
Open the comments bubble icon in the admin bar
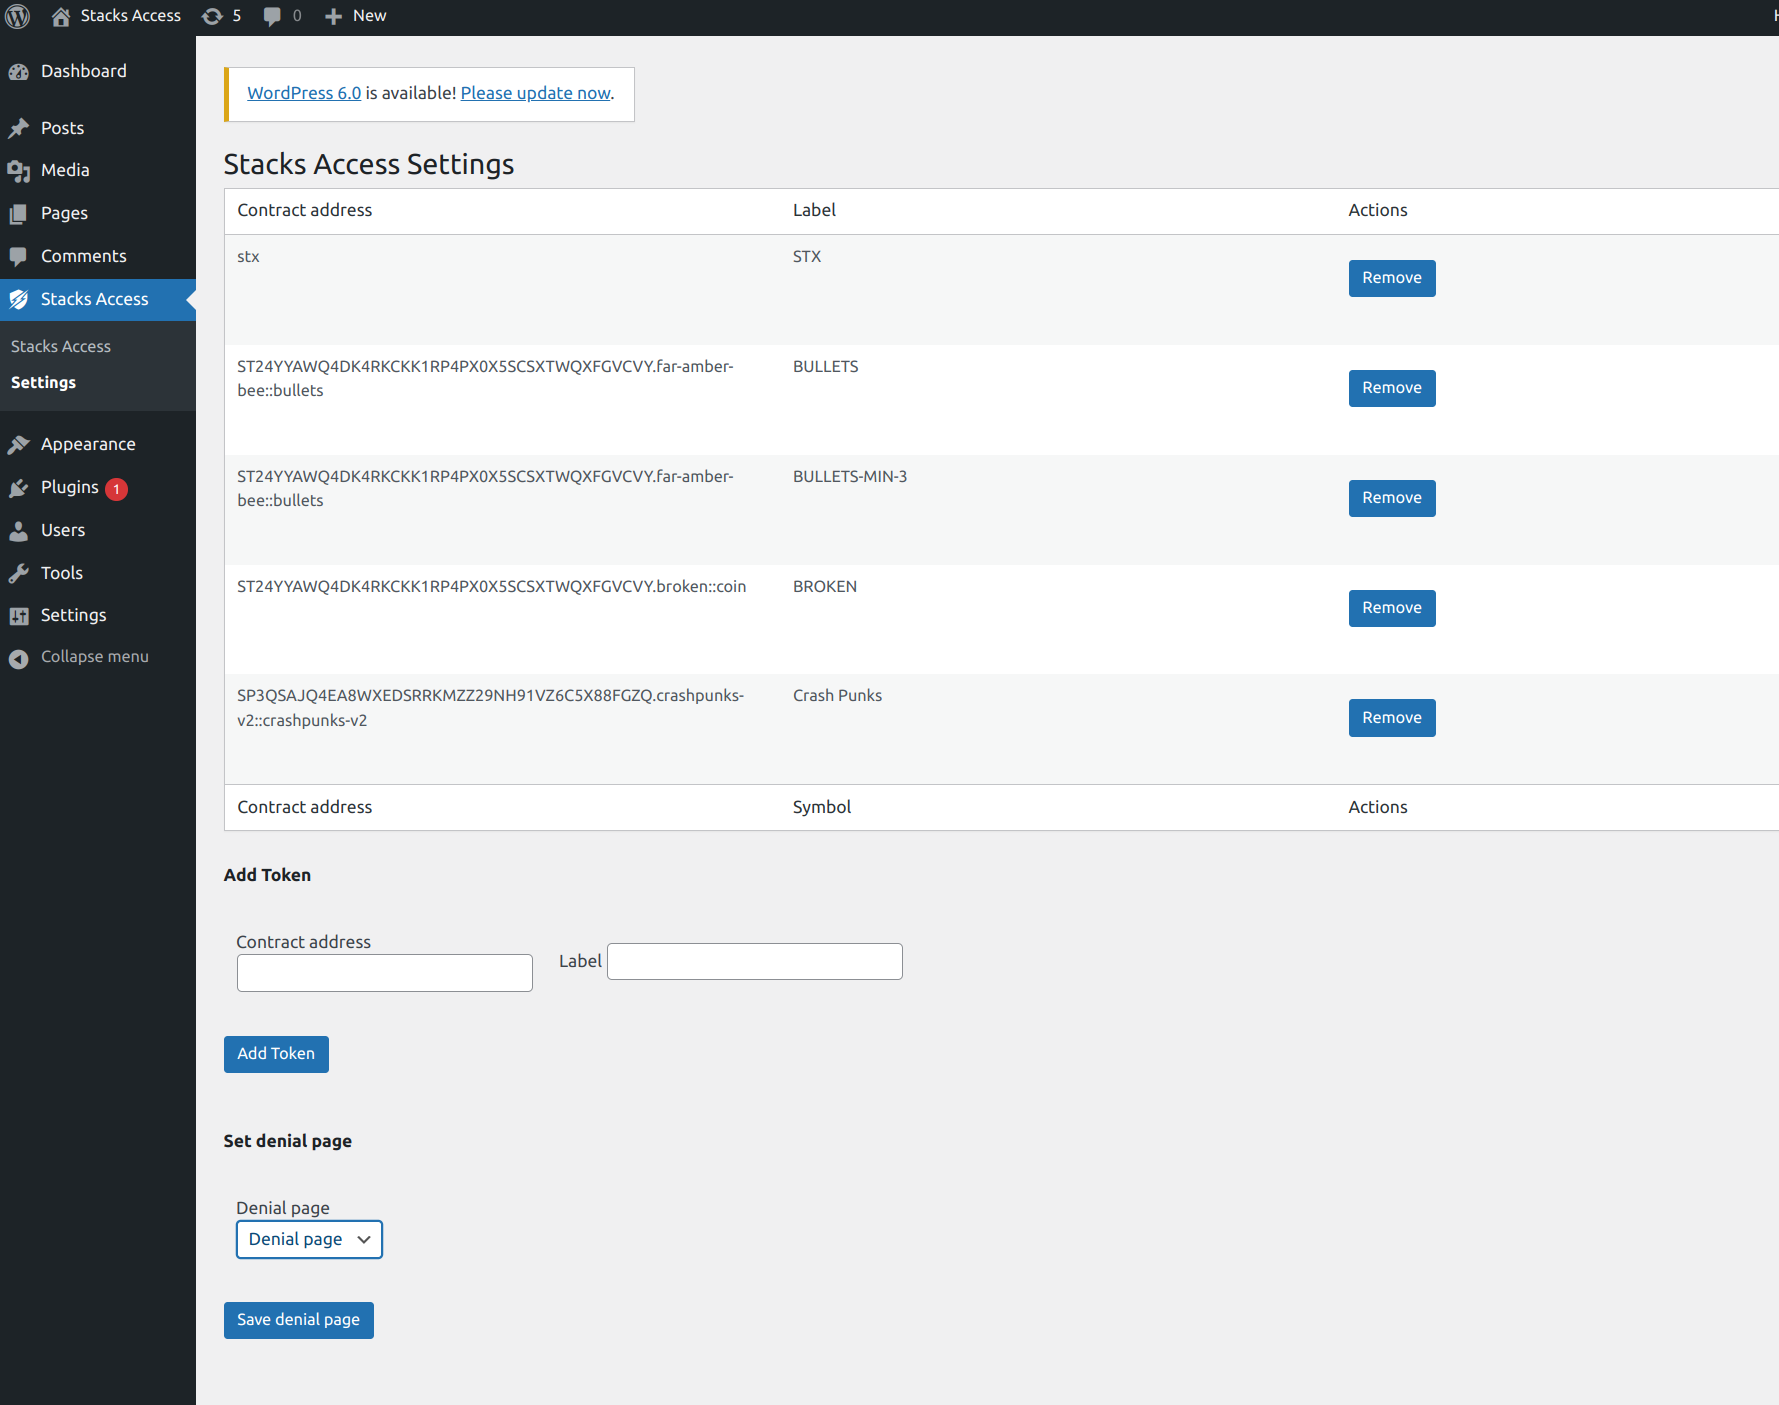coord(272,17)
